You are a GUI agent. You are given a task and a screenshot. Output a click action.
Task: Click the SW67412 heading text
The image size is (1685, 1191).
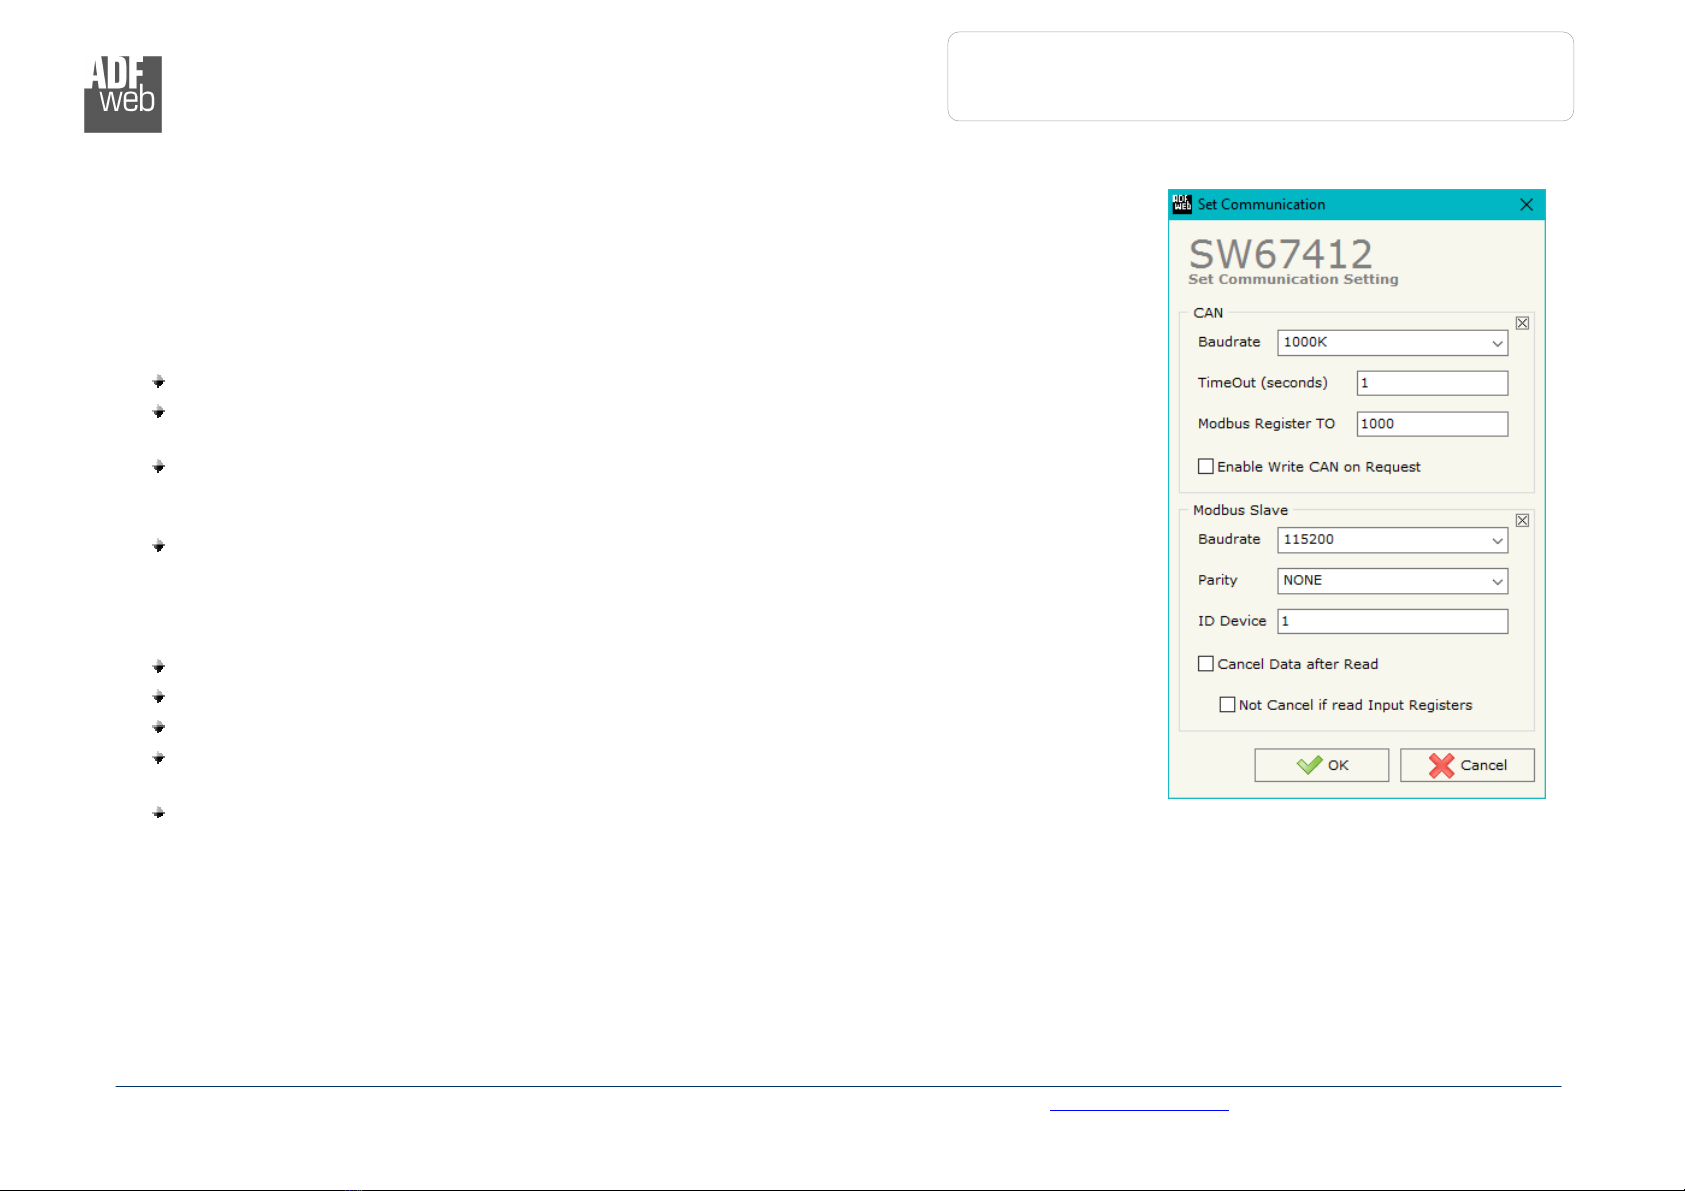[x=1280, y=254]
